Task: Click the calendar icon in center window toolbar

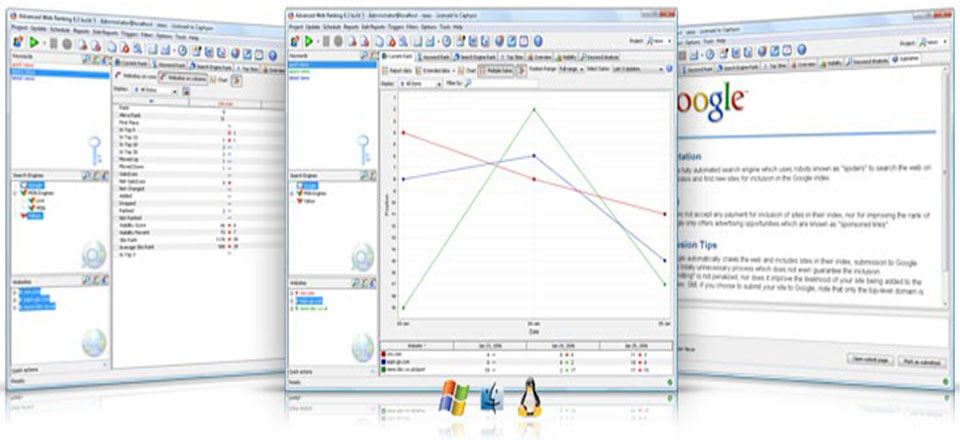Action: pyautogui.click(x=525, y=41)
